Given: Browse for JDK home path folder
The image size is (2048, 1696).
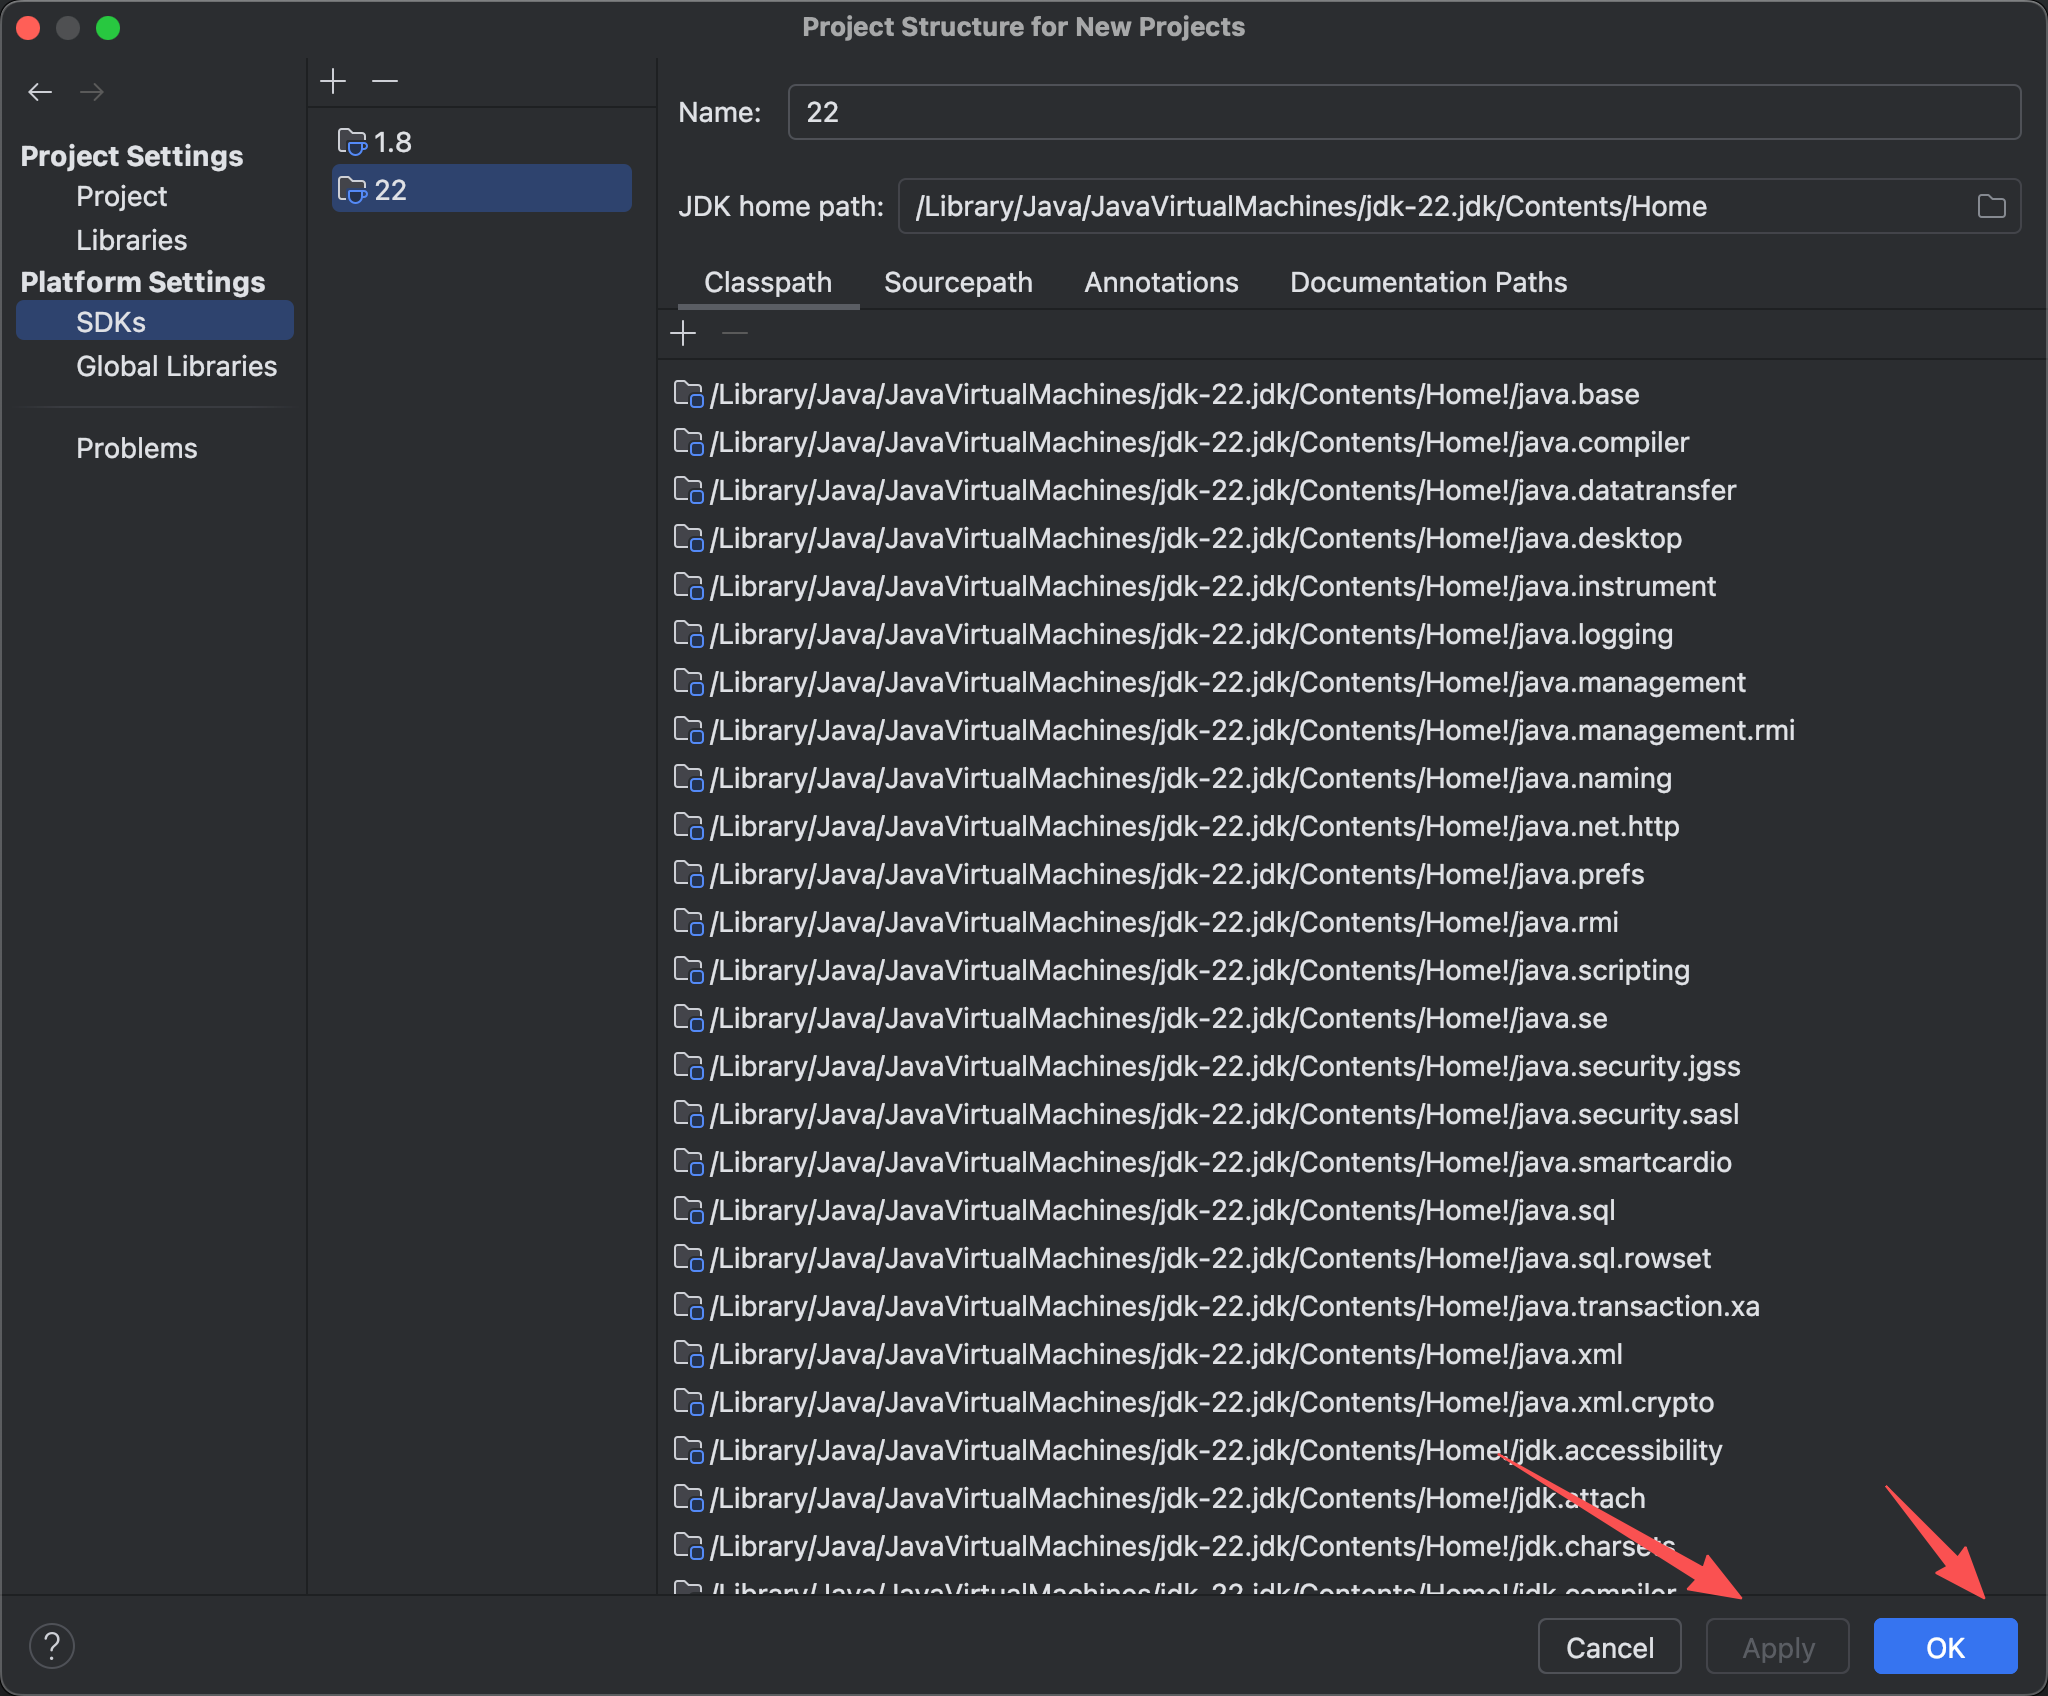Looking at the screenshot, I should [x=1991, y=206].
